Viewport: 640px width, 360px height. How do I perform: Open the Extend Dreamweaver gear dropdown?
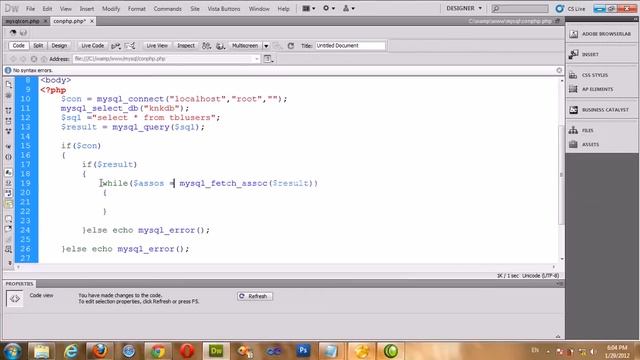click(x=329, y=8)
